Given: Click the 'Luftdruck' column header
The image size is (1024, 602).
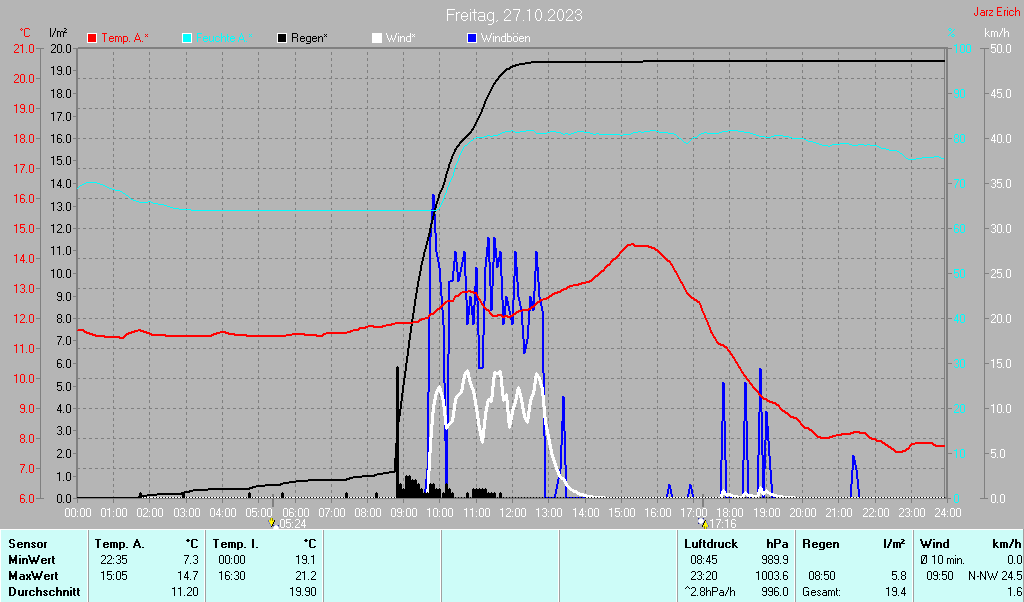Looking at the screenshot, I should click(711, 544).
